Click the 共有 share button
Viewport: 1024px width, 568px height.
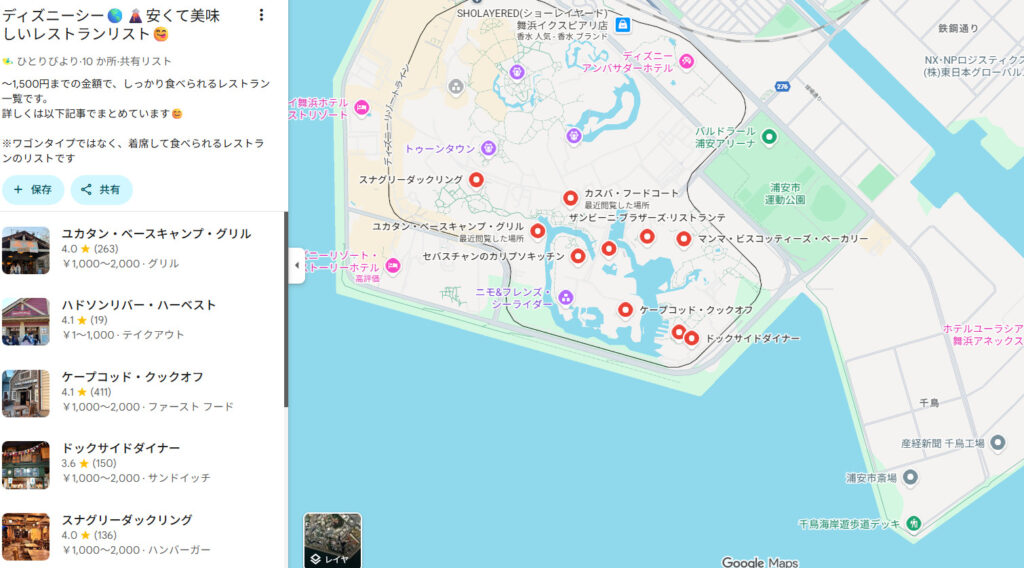click(101, 189)
